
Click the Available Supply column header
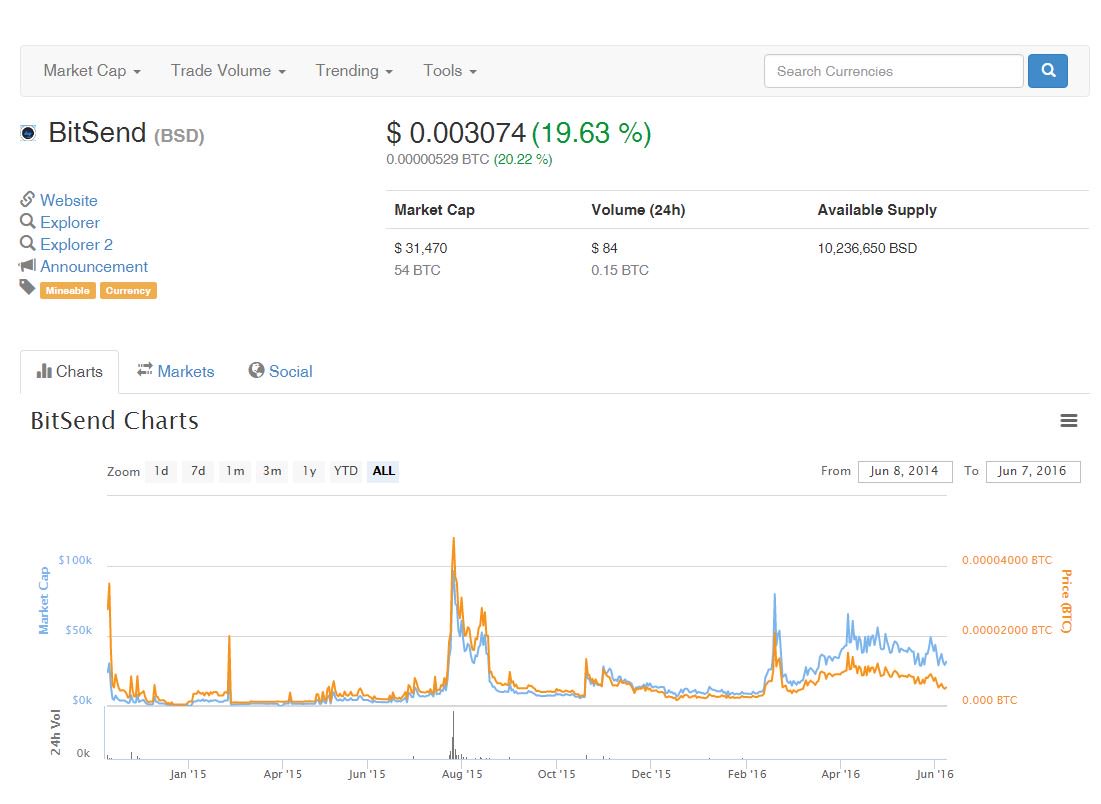877,210
